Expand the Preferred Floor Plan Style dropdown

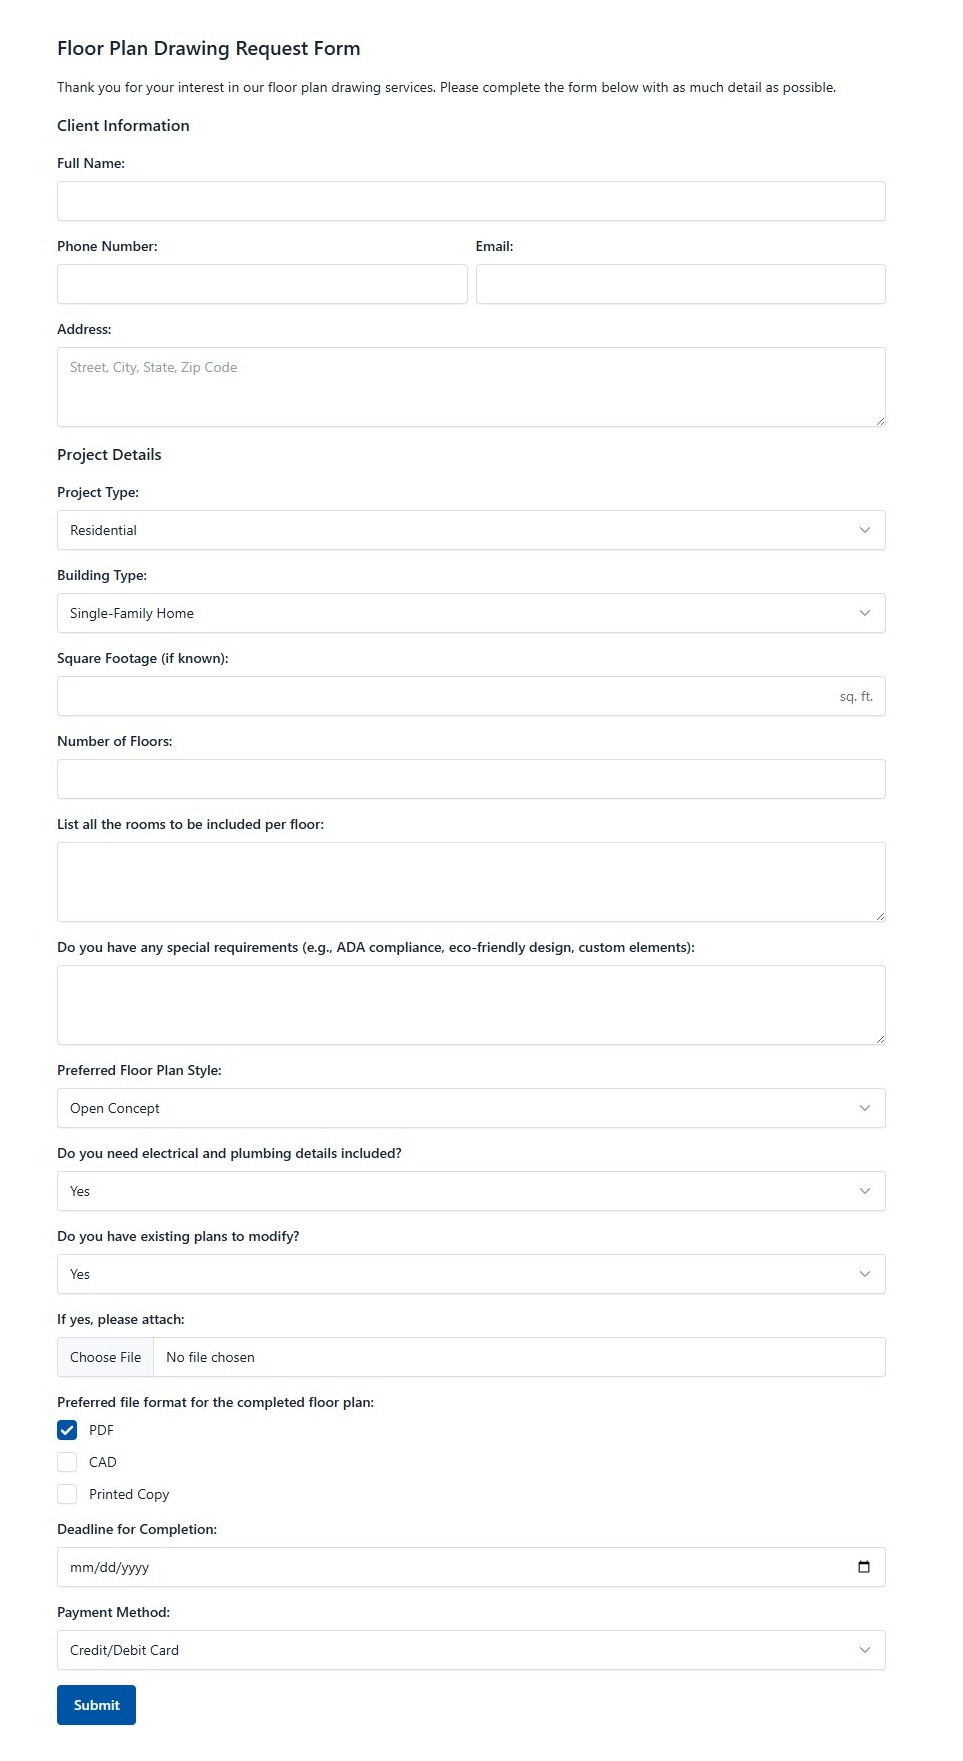coord(471,1108)
